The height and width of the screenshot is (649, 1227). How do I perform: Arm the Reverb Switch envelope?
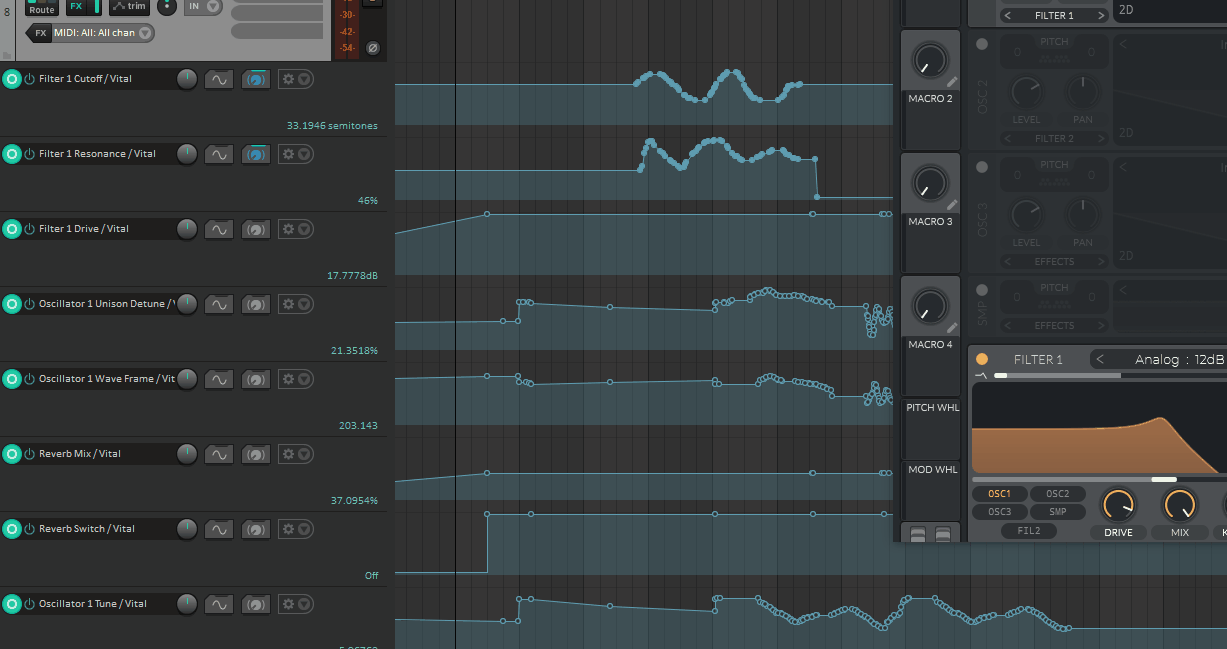[12, 529]
